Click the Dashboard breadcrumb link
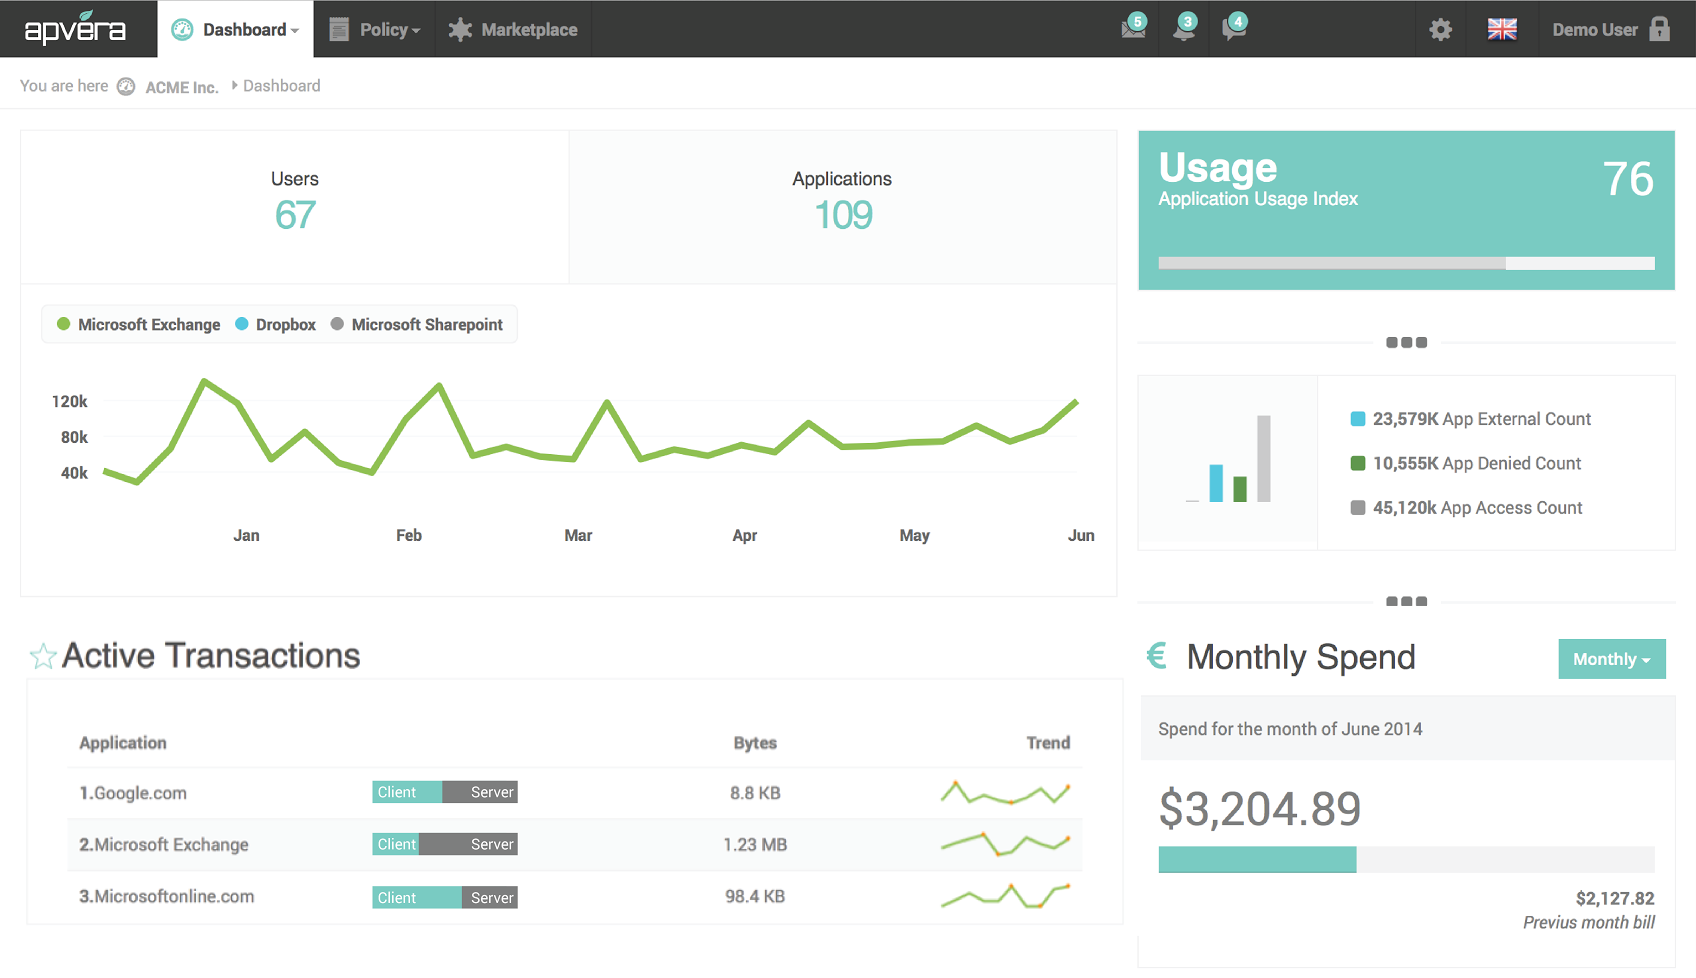 [x=282, y=86]
